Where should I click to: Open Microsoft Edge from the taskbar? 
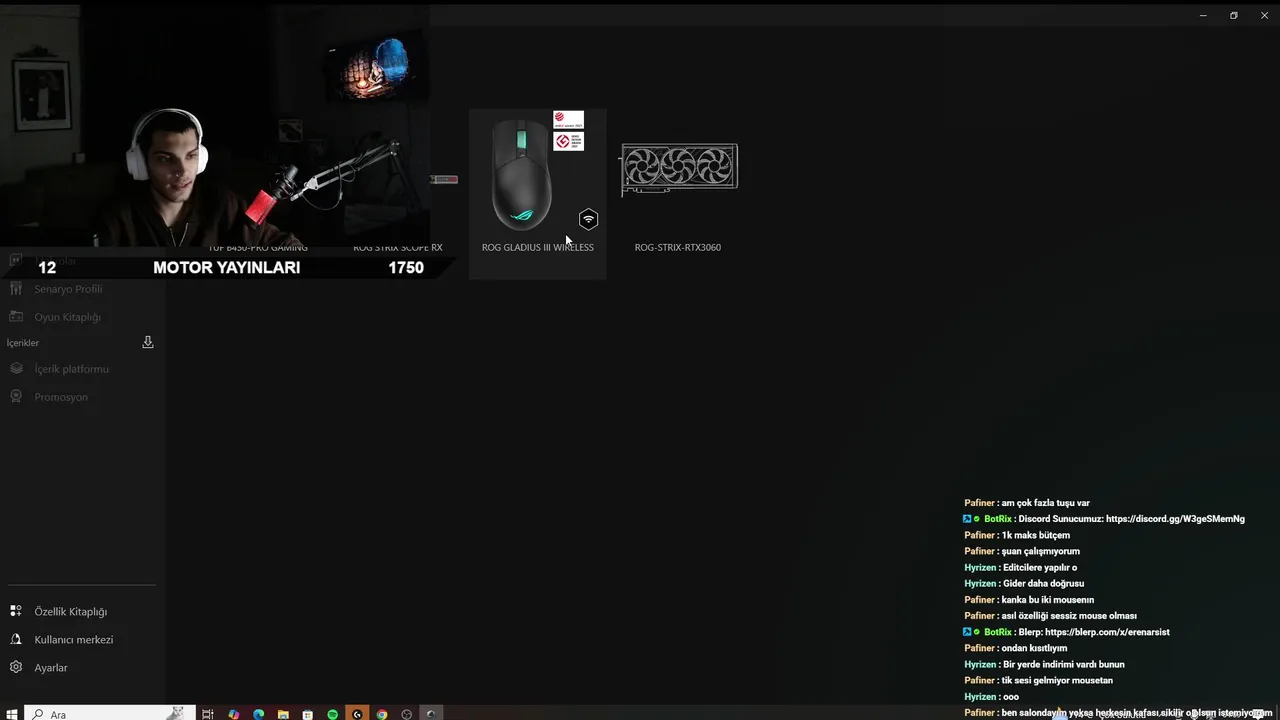(258, 714)
